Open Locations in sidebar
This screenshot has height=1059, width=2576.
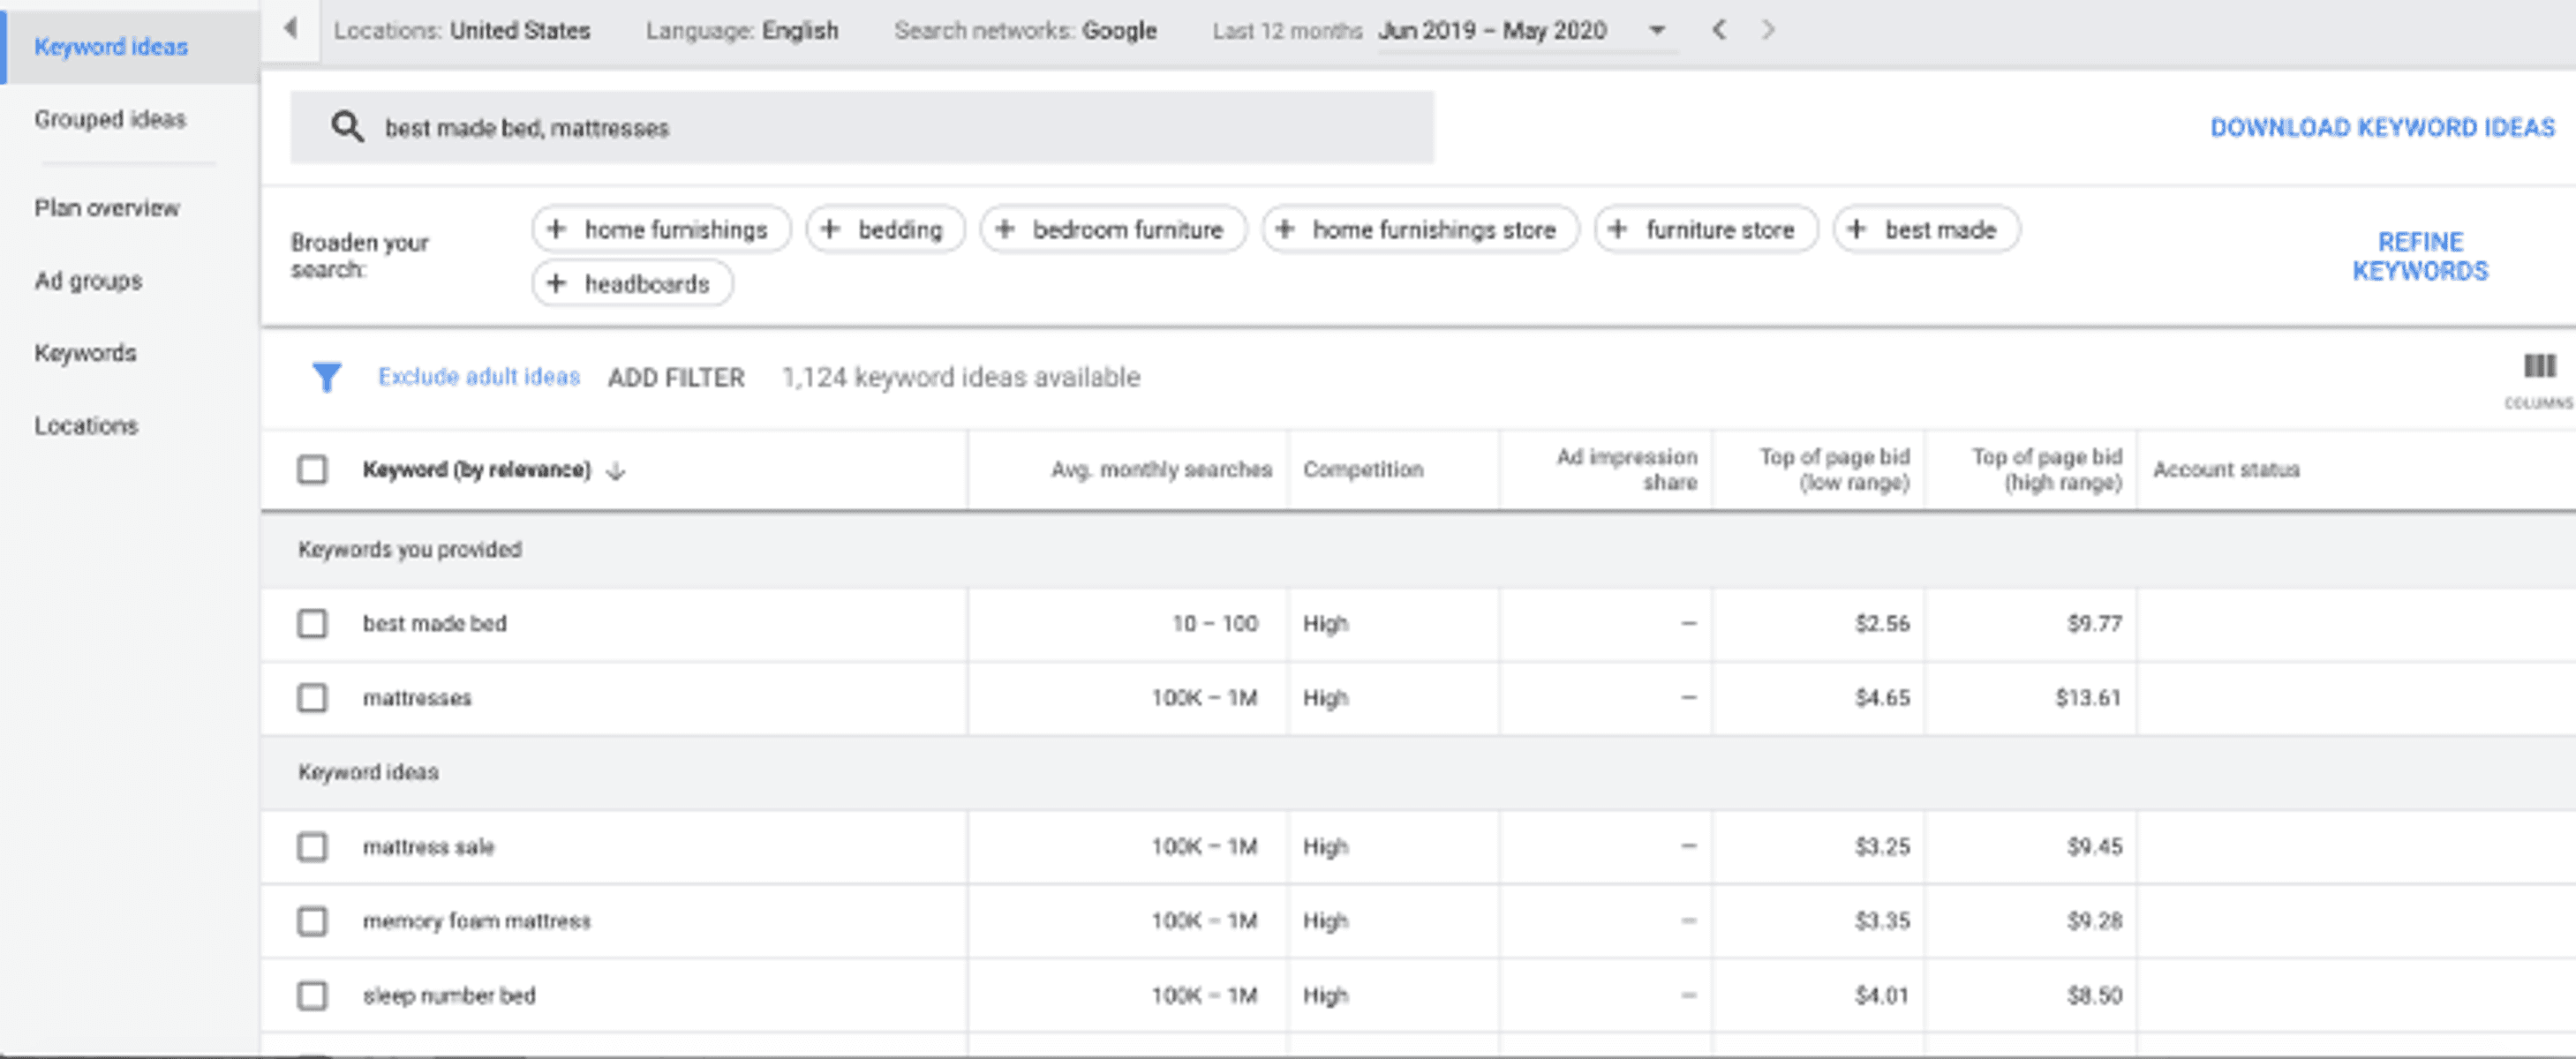tap(86, 425)
